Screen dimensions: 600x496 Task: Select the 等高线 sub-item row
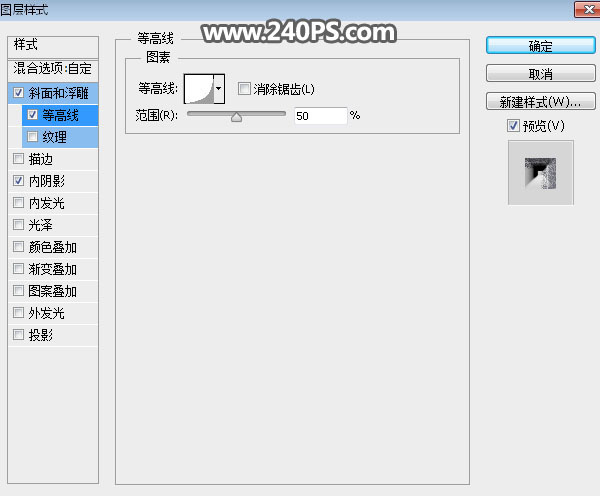(x=60, y=115)
